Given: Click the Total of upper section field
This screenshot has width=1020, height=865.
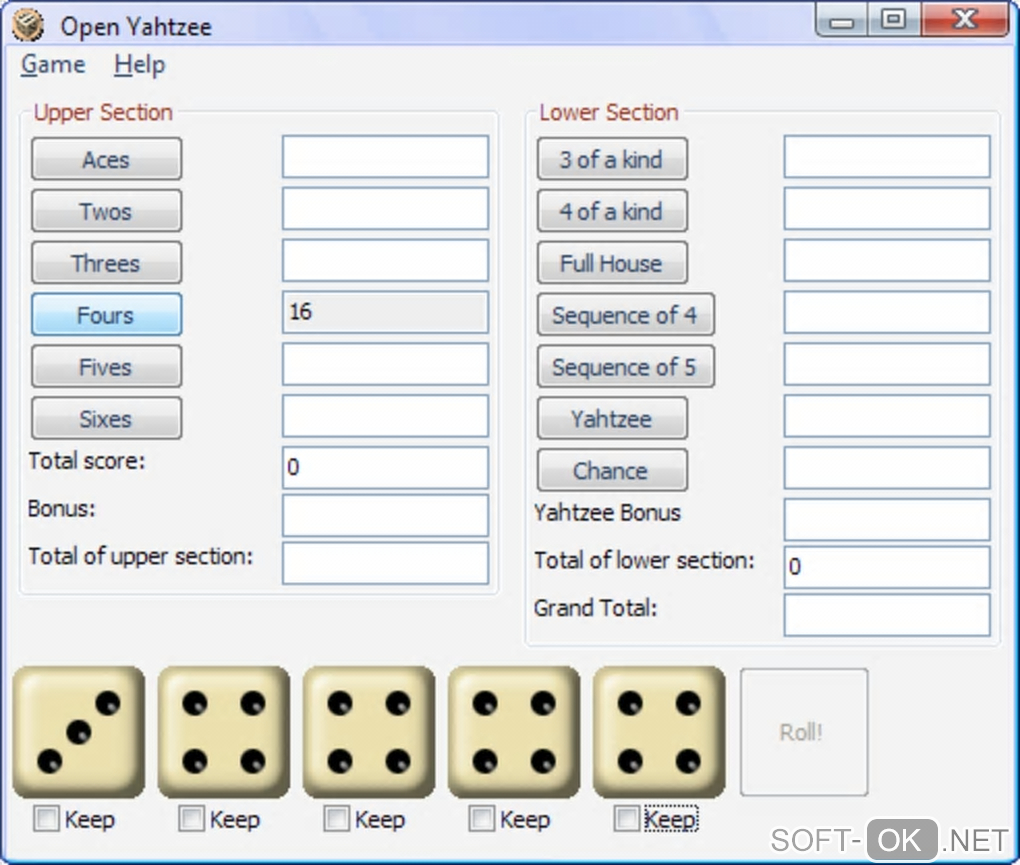Looking at the screenshot, I should 385,563.
